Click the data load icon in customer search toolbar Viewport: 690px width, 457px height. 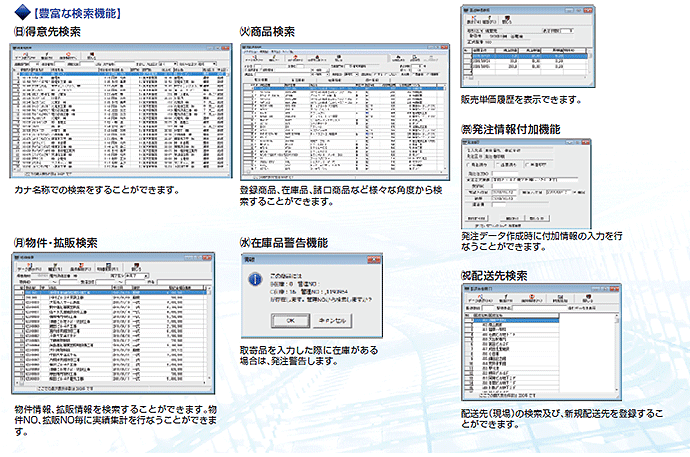click(x=26, y=55)
